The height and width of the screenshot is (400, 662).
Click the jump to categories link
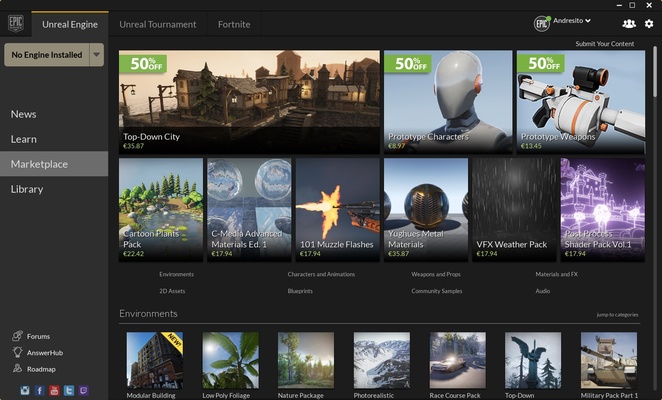pos(617,315)
